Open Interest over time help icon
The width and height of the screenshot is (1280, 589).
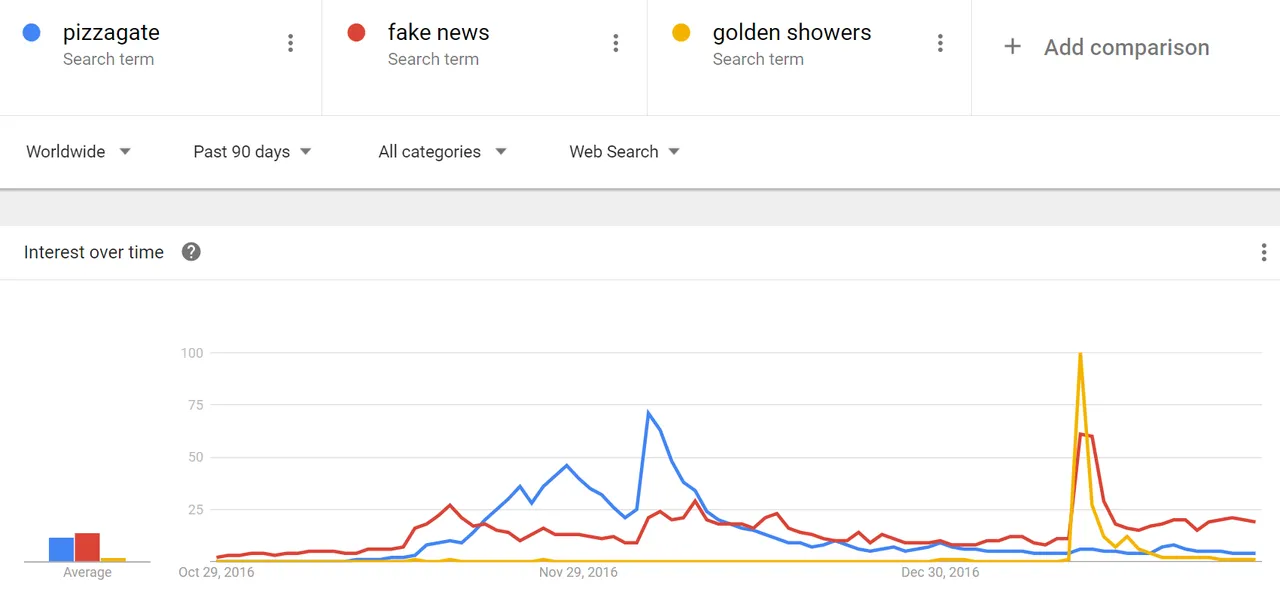pos(191,252)
